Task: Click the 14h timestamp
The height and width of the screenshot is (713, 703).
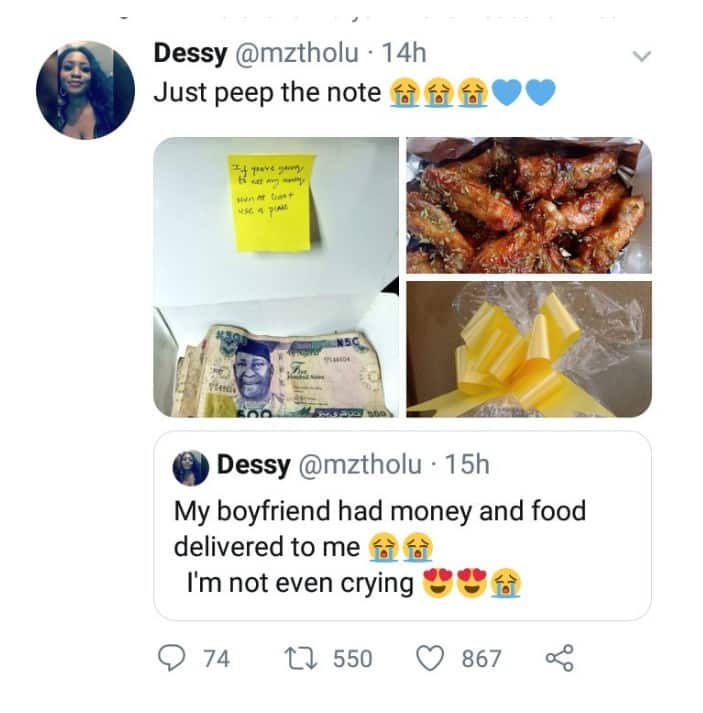Action: (x=402, y=55)
